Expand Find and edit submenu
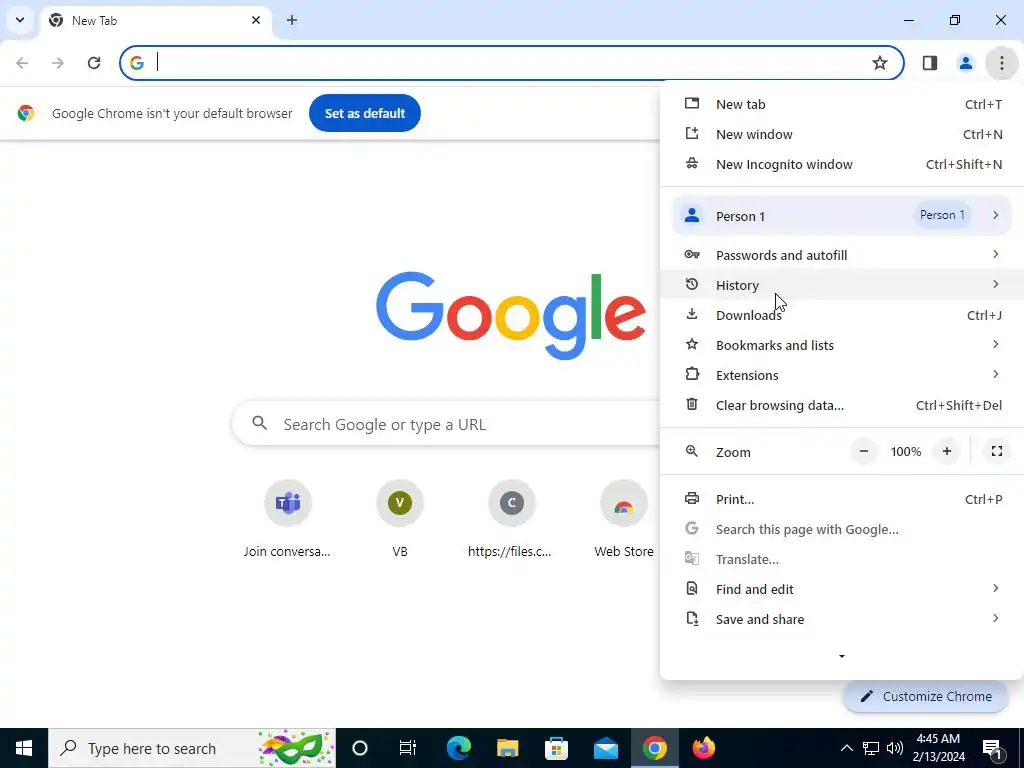Viewport: 1024px width, 768px height. click(x=842, y=590)
